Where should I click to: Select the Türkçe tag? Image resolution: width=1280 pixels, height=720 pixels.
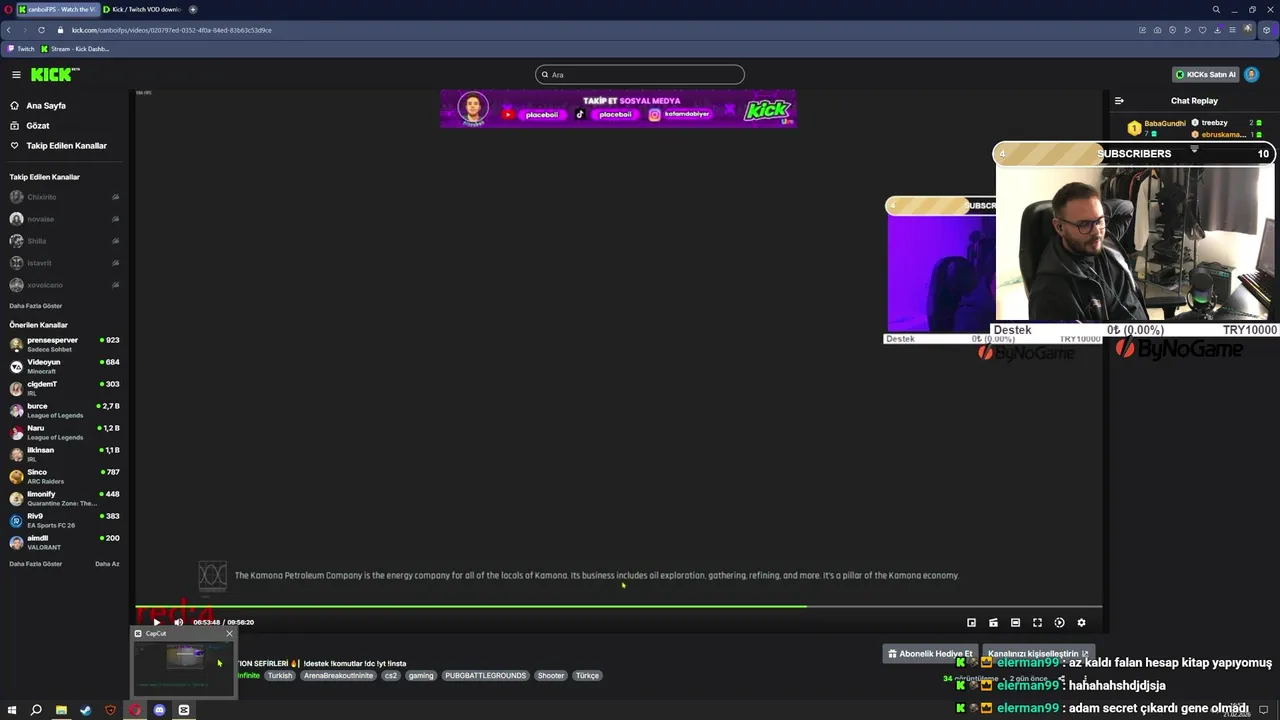587,675
